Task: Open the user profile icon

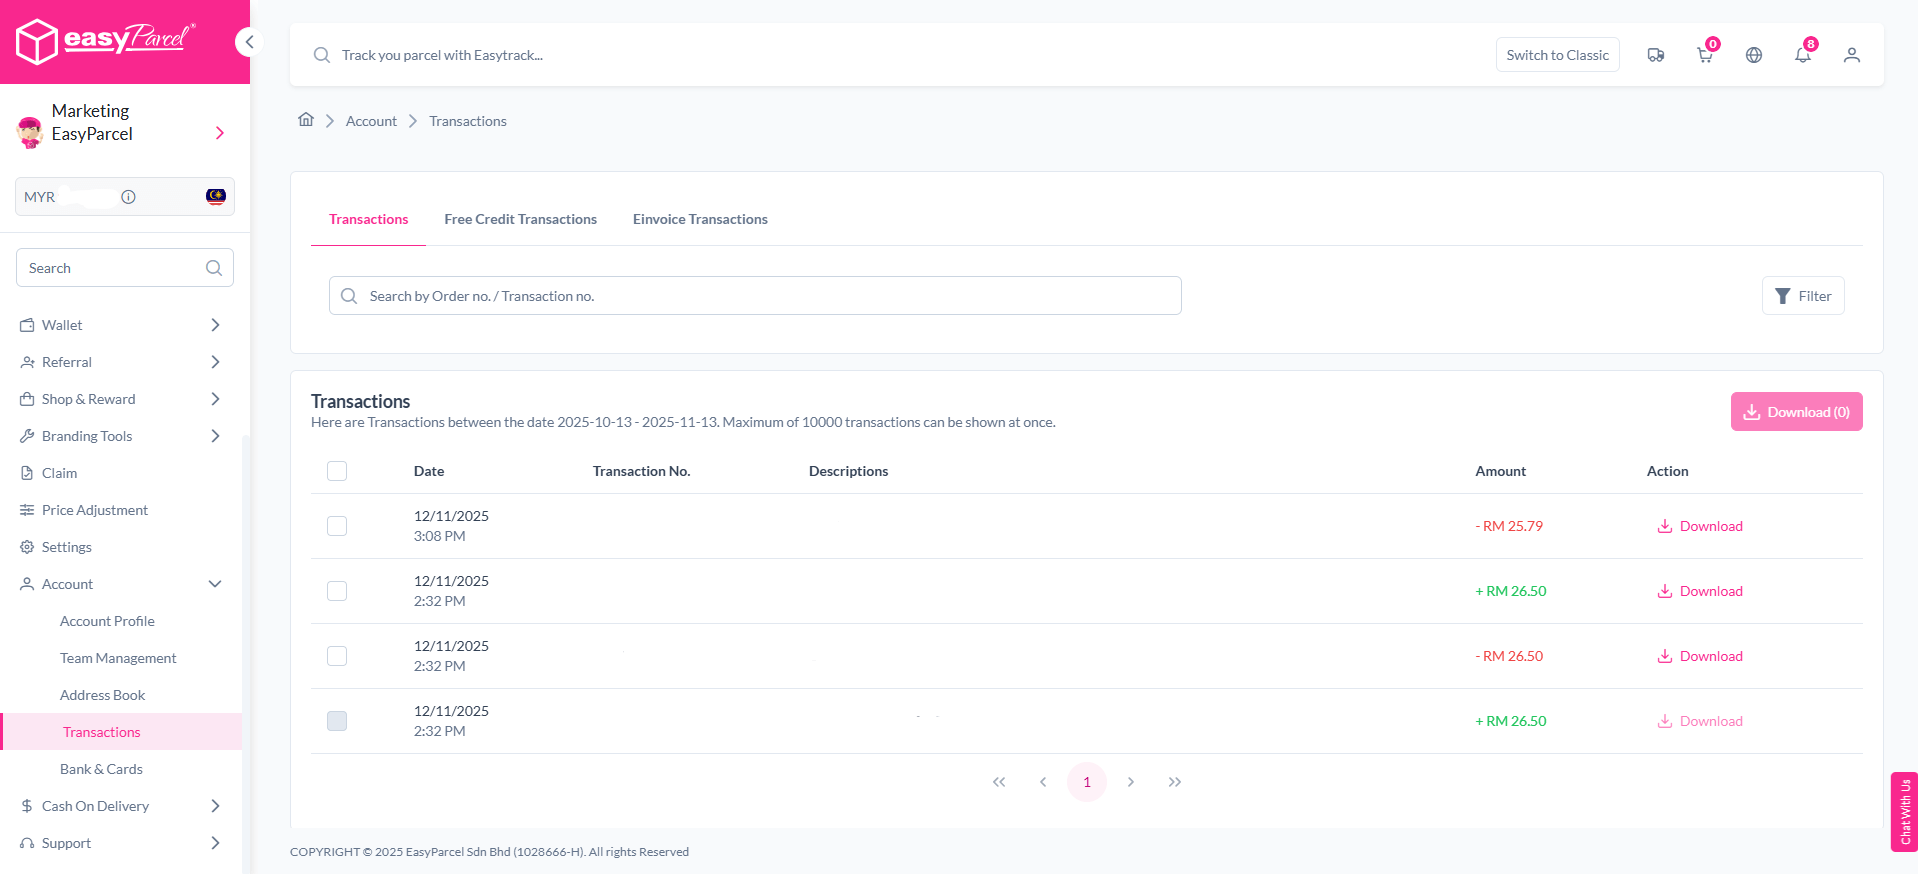Action: pos(1851,55)
